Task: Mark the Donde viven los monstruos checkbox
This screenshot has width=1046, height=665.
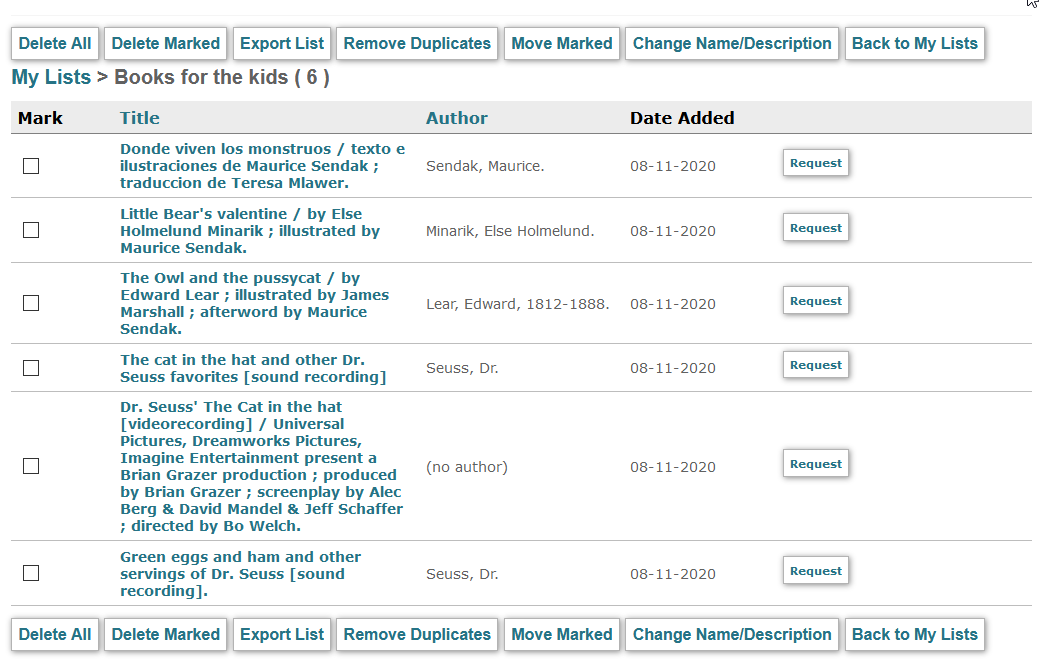Action: (x=31, y=166)
